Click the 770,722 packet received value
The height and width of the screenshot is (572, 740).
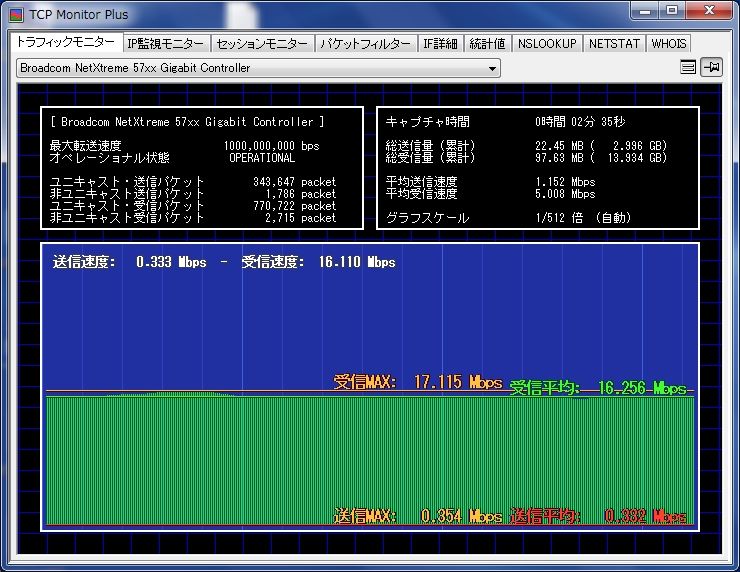pos(294,206)
